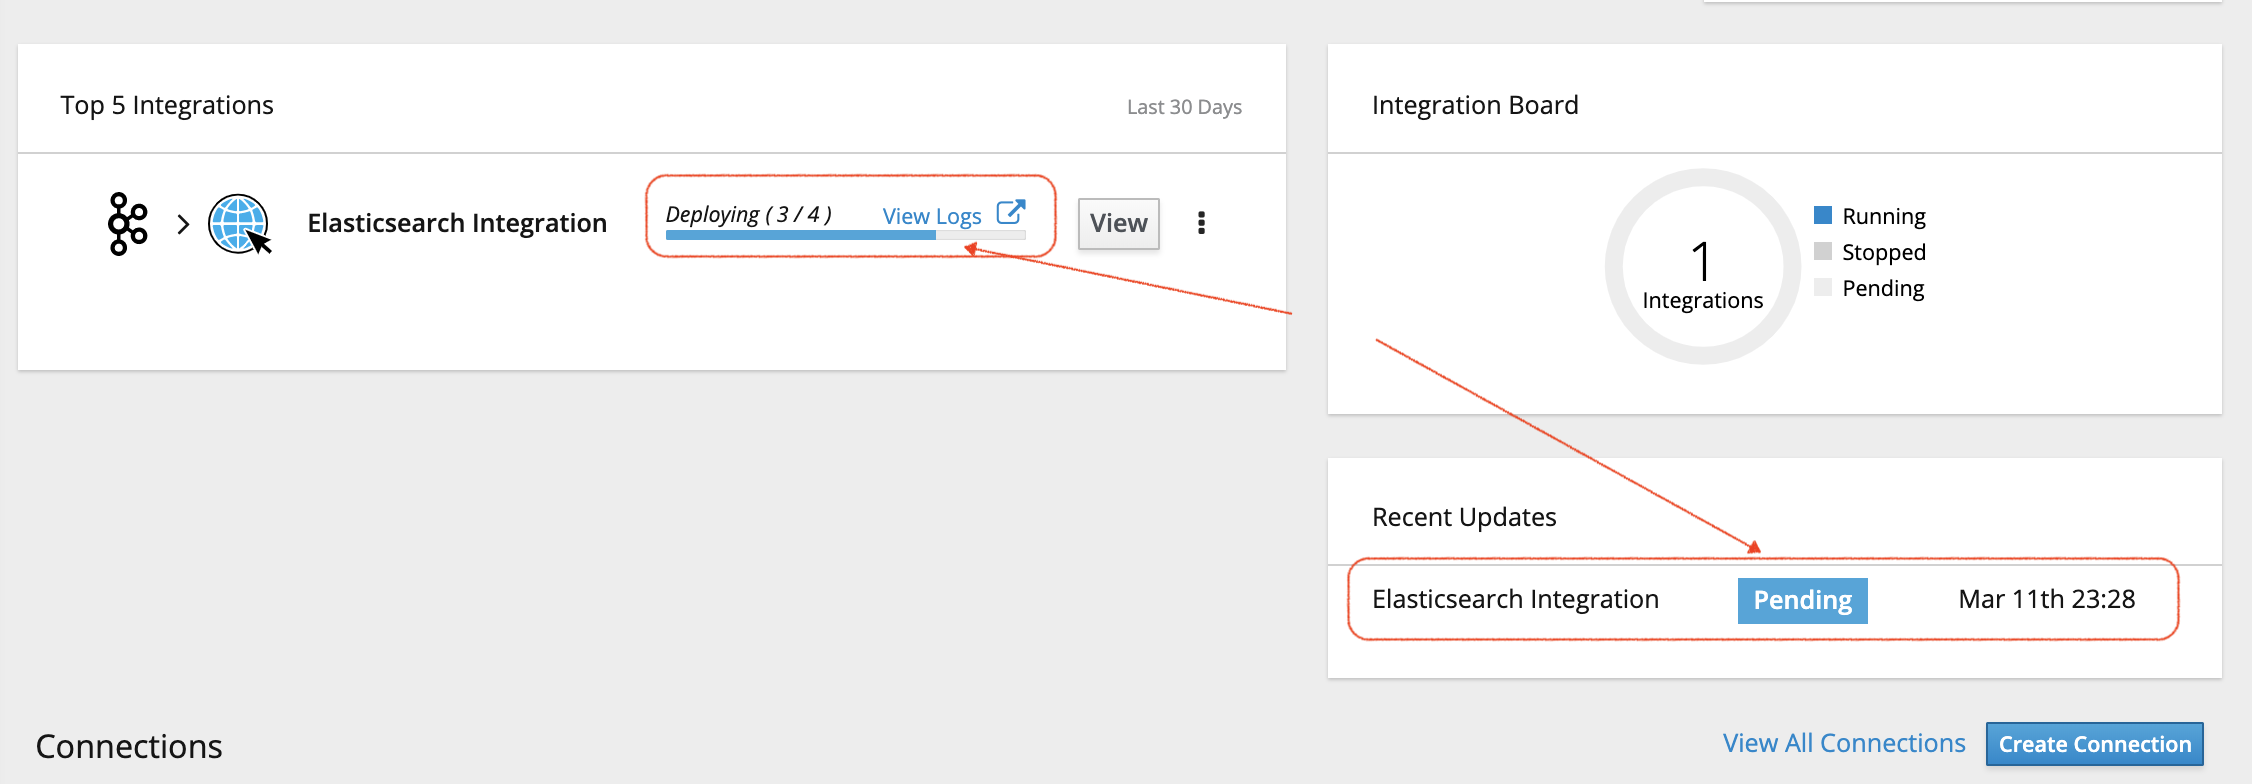
Task: Click the 'Running' legend label
Action: 1884,216
